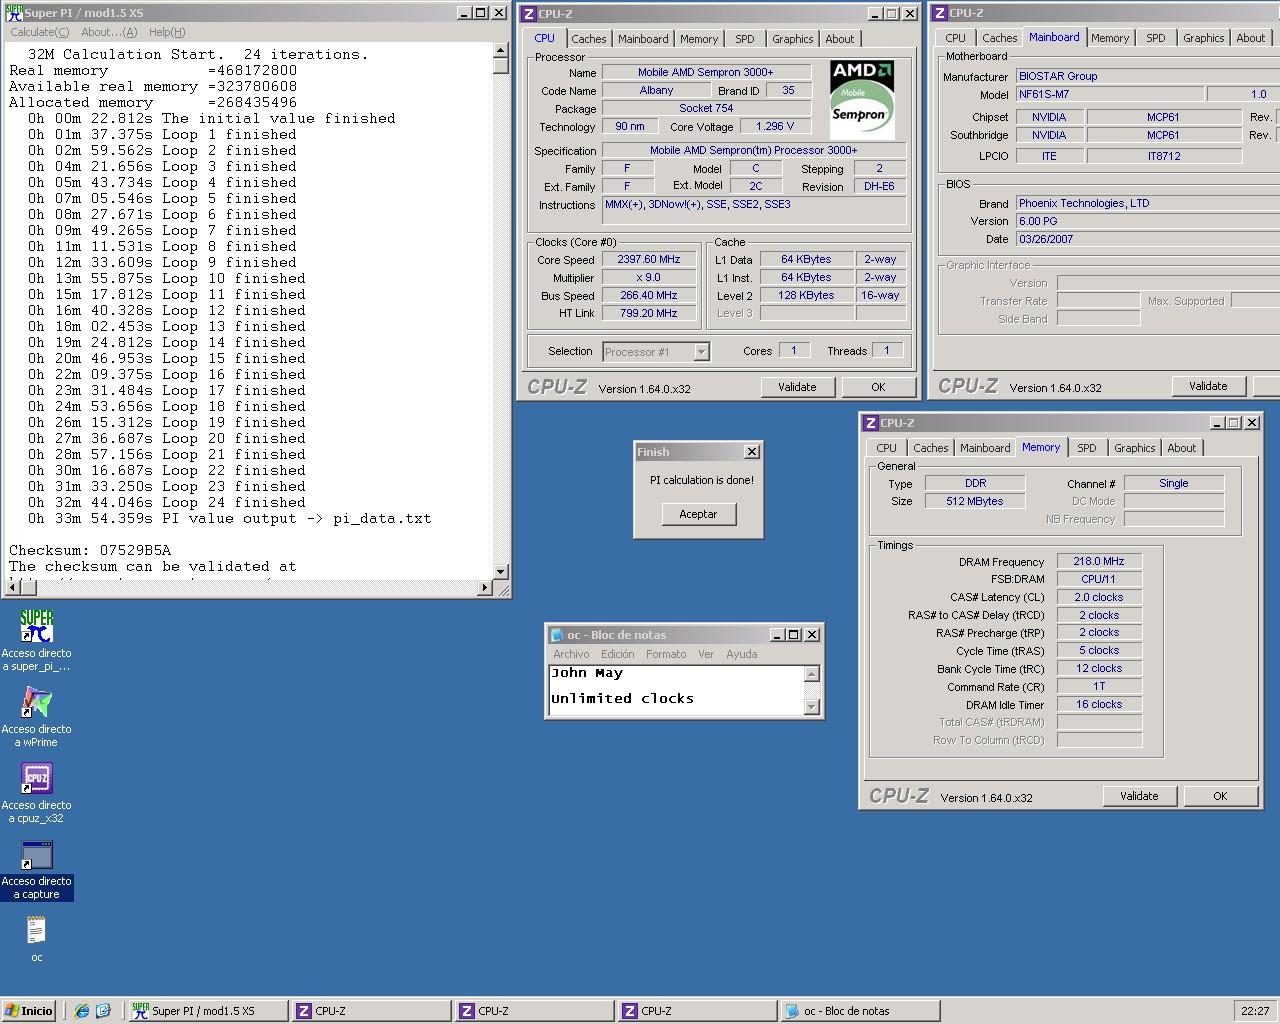Click Validate in CPU-Z CPU window
Screen dimensions: 1280x1024
[x=797, y=387]
